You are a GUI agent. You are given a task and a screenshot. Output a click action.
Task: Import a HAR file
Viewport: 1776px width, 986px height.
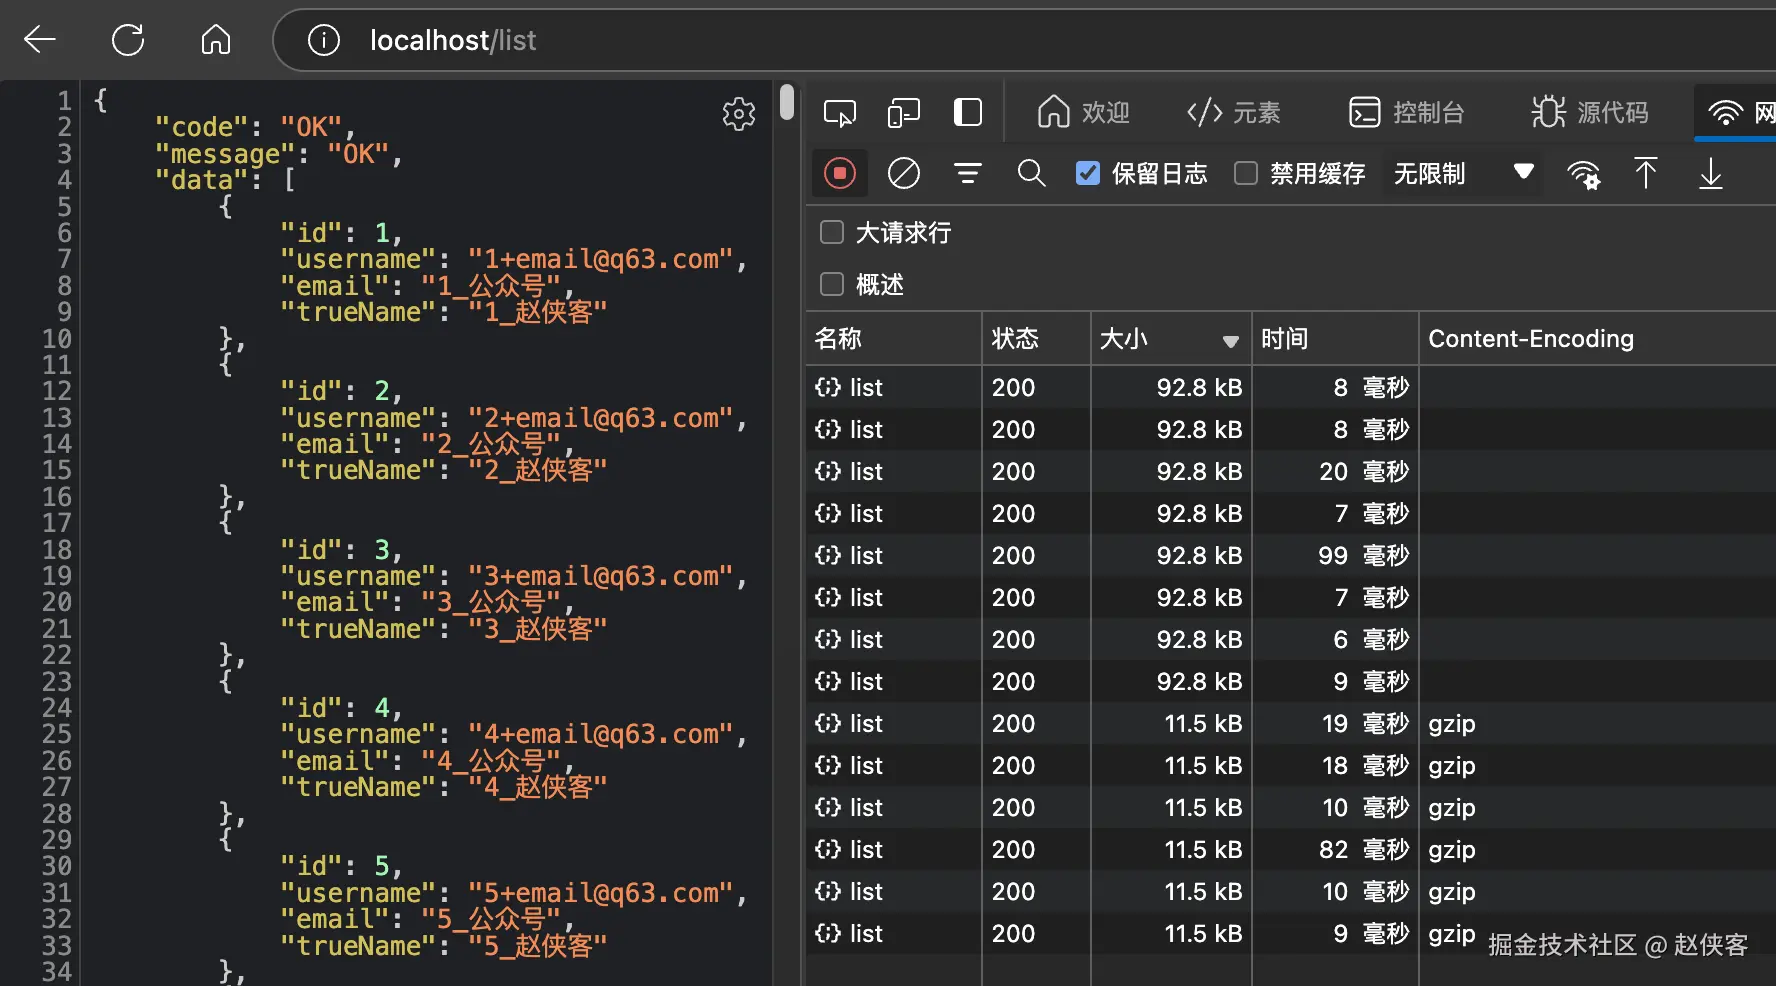tap(1646, 174)
